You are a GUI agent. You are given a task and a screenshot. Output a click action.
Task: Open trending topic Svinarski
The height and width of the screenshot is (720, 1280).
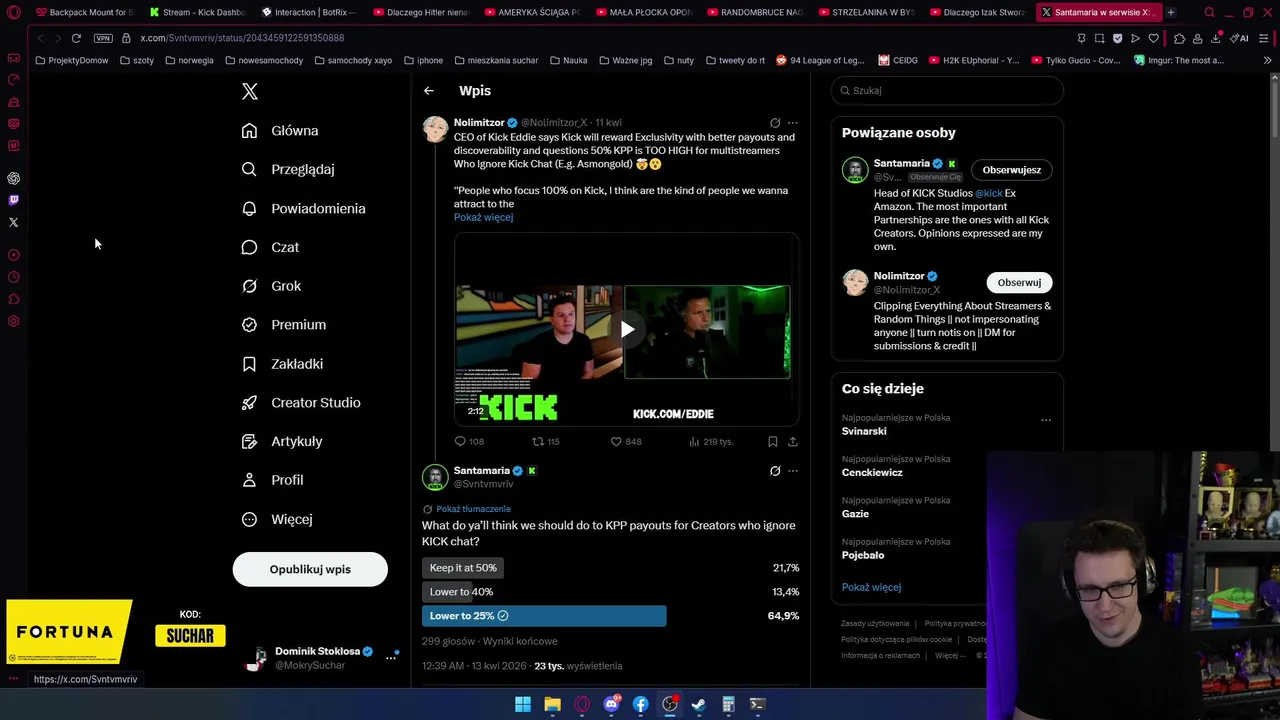click(864, 431)
